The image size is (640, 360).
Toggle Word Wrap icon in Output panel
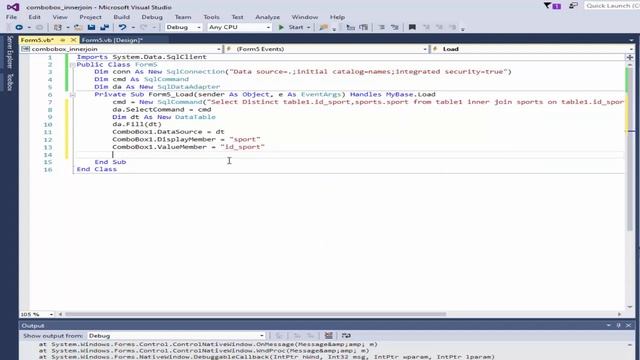pyautogui.click(x=346, y=336)
